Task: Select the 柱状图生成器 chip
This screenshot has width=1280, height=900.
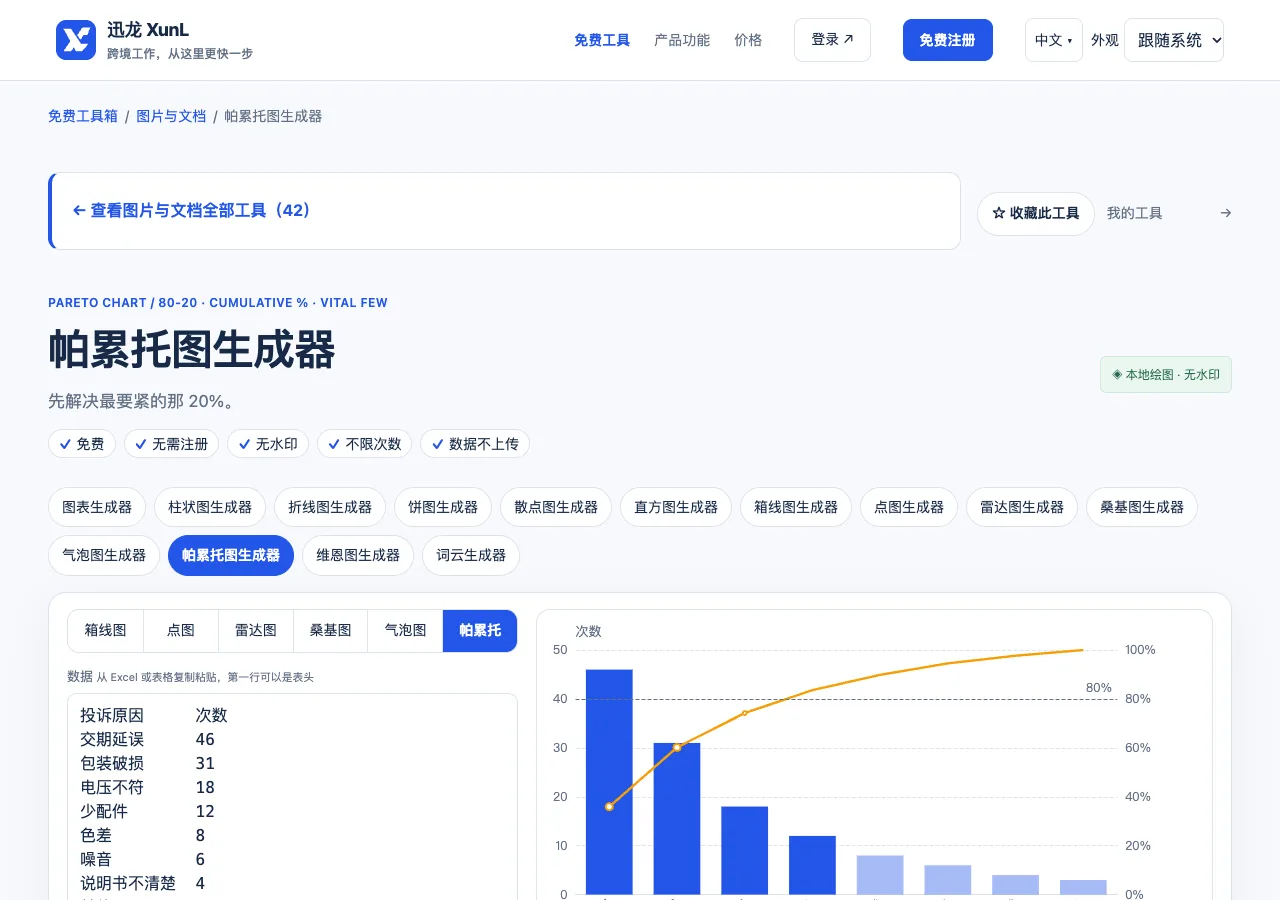Action: click(210, 507)
